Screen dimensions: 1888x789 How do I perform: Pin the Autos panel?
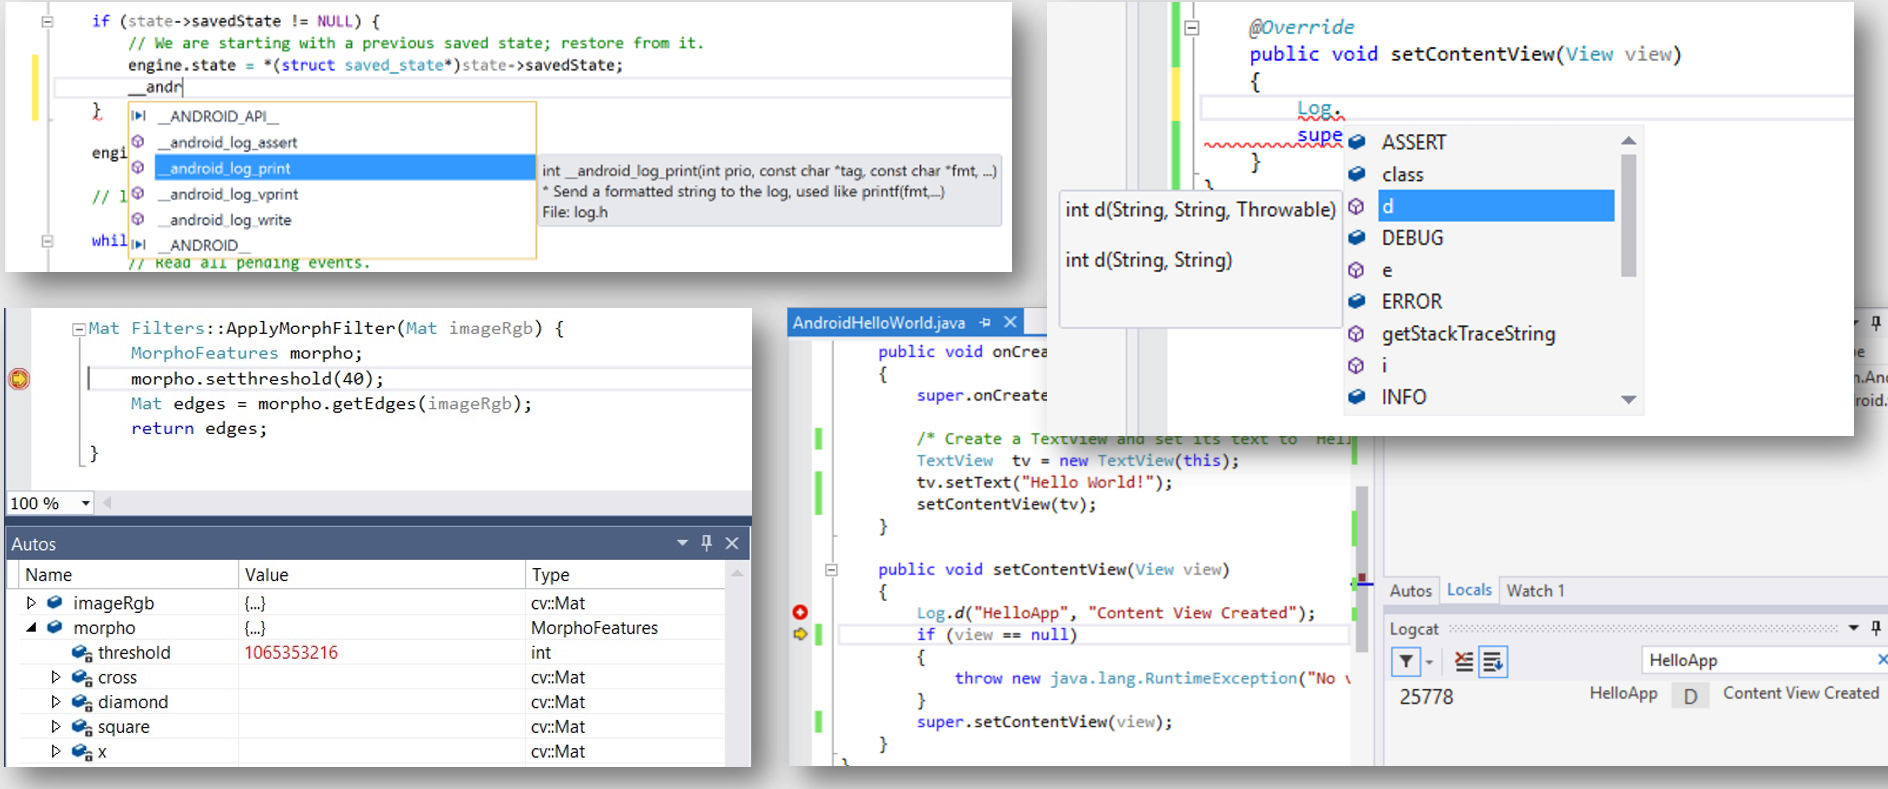point(707,543)
